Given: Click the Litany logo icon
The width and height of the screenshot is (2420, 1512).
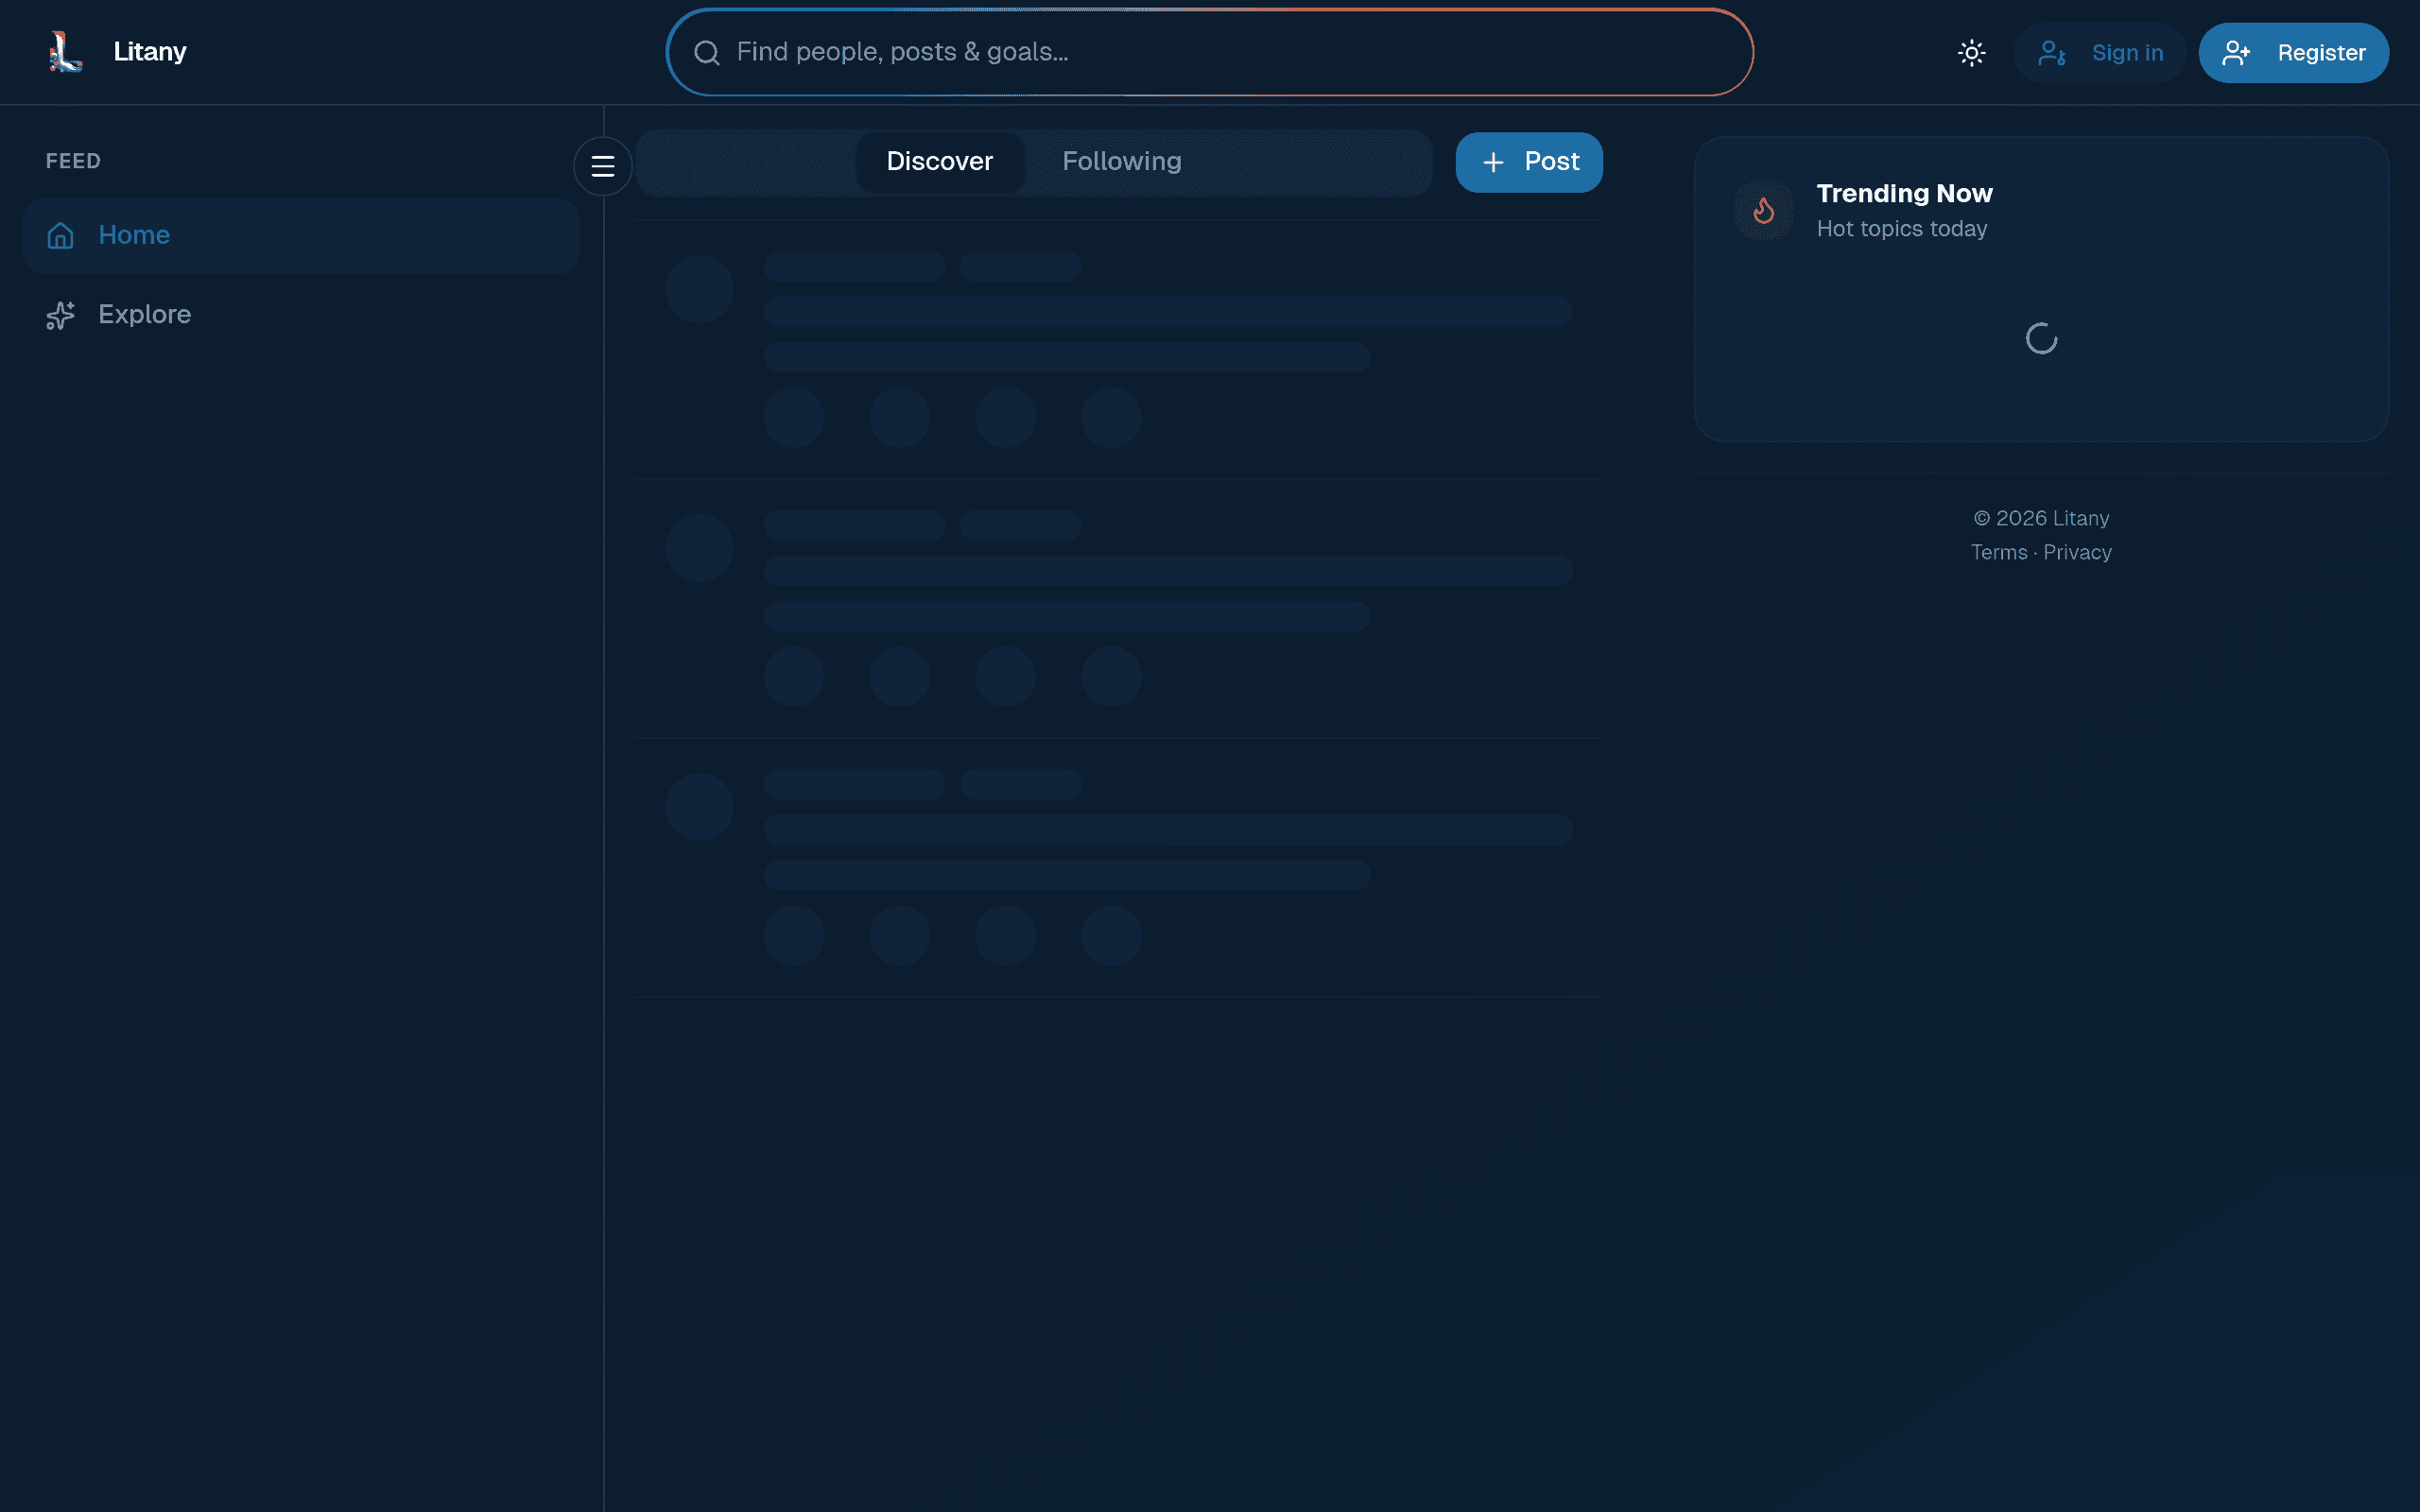Looking at the screenshot, I should coord(65,52).
